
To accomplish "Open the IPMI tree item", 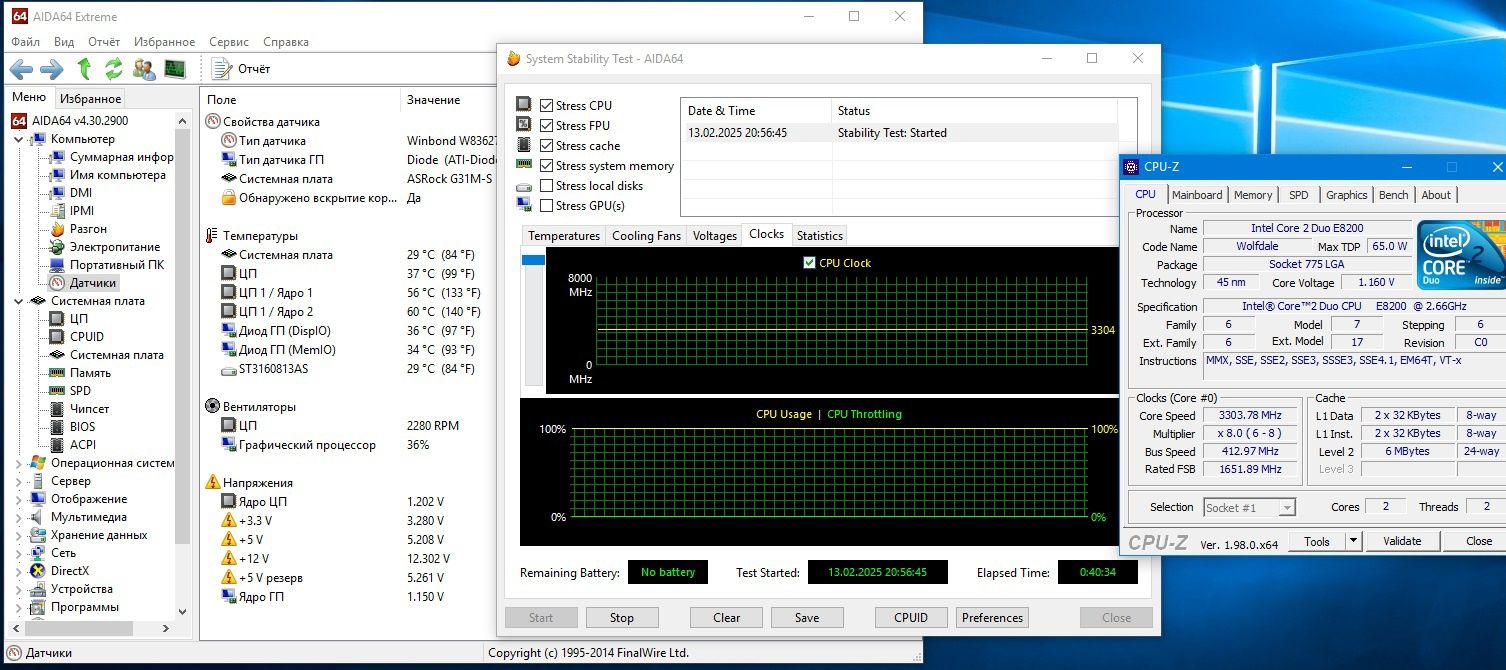I will [x=73, y=211].
